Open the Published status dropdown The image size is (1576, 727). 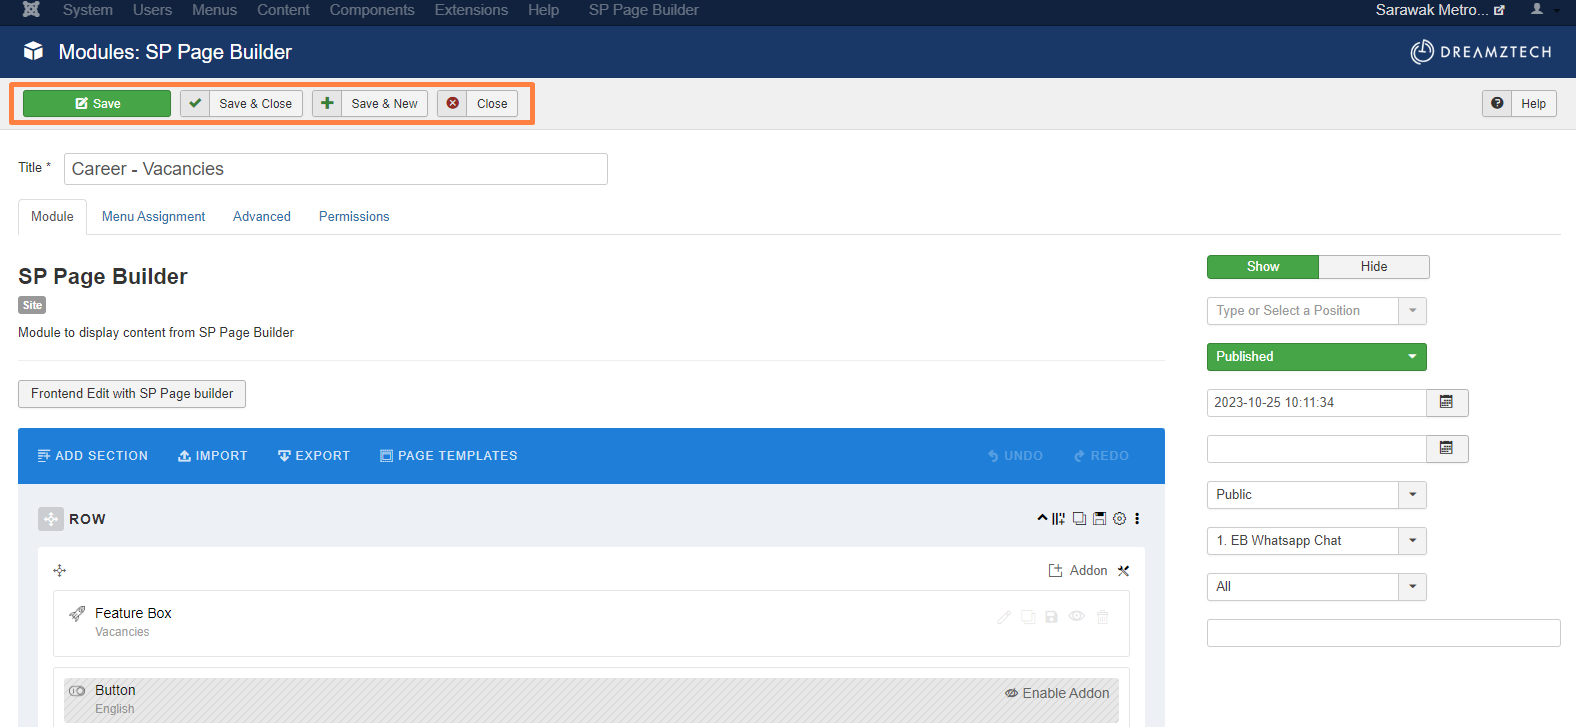click(x=1316, y=357)
